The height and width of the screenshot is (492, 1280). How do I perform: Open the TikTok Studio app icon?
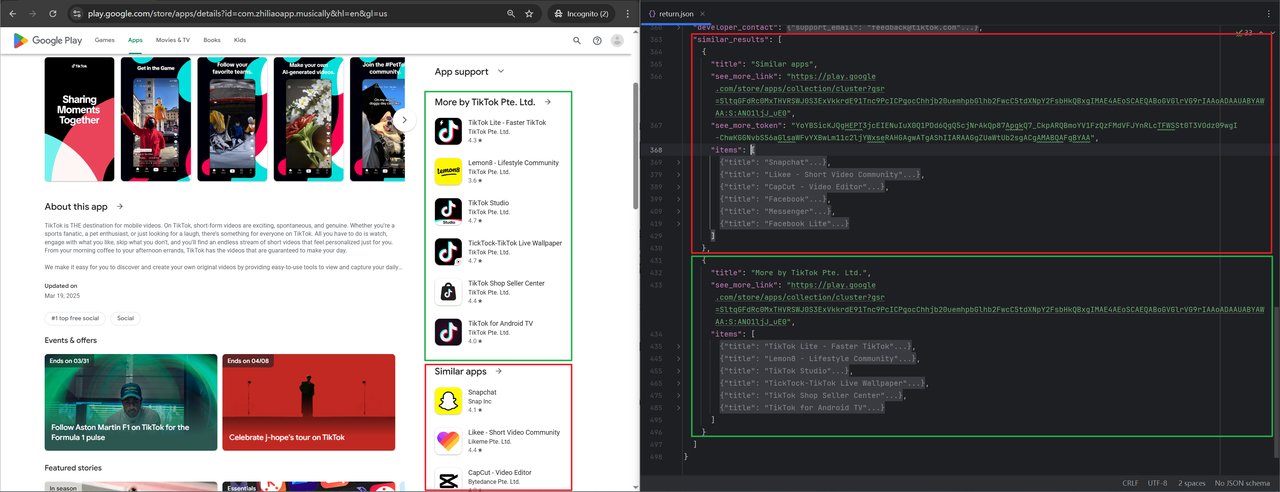click(448, 211)
